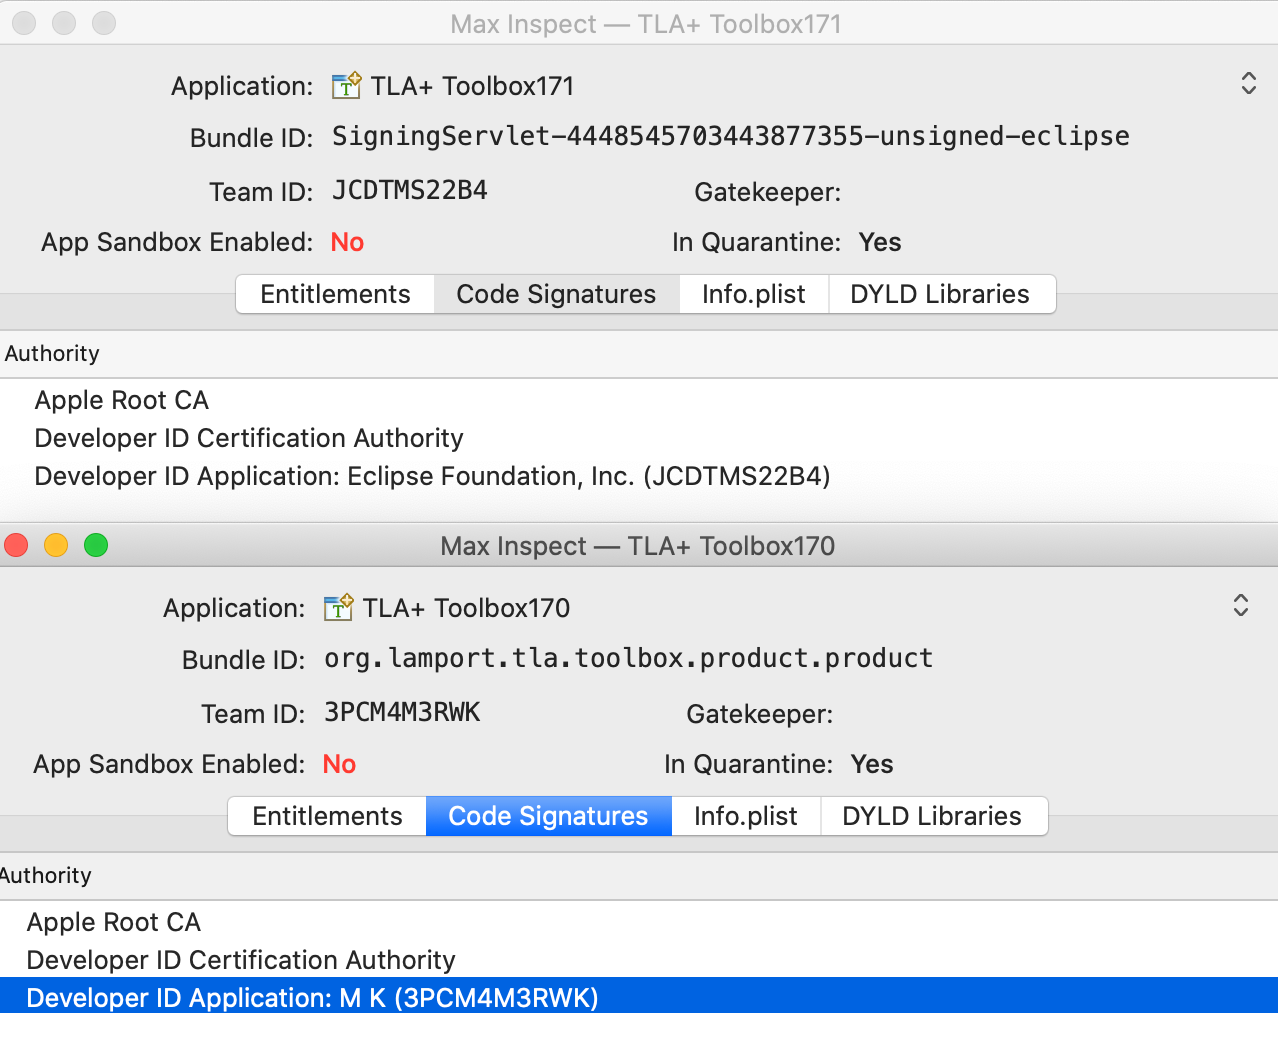
Task: Switch to DYLD Libraries tab for Toolbox170
Action: 934,816
